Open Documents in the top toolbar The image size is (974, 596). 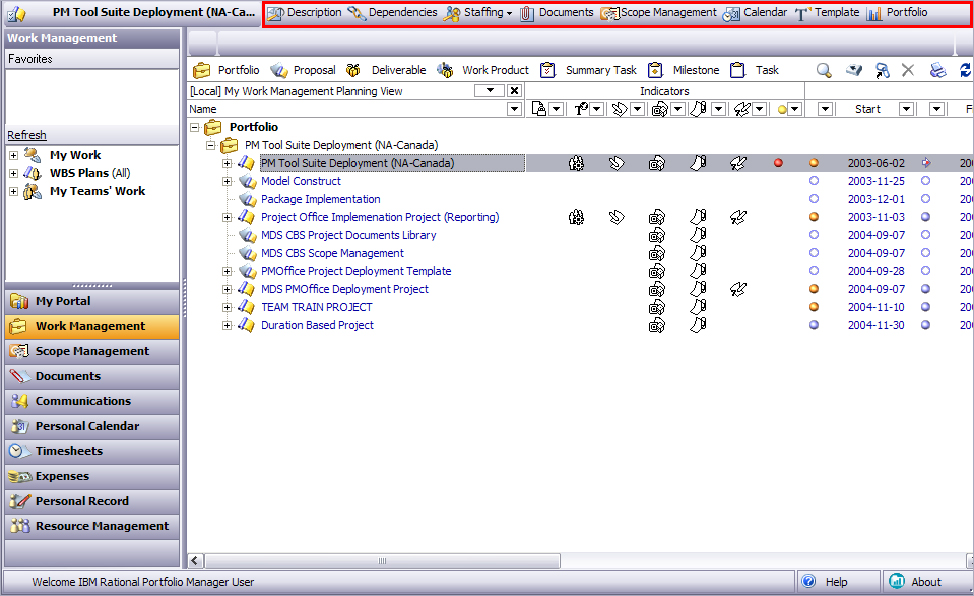tap(557, 12)
